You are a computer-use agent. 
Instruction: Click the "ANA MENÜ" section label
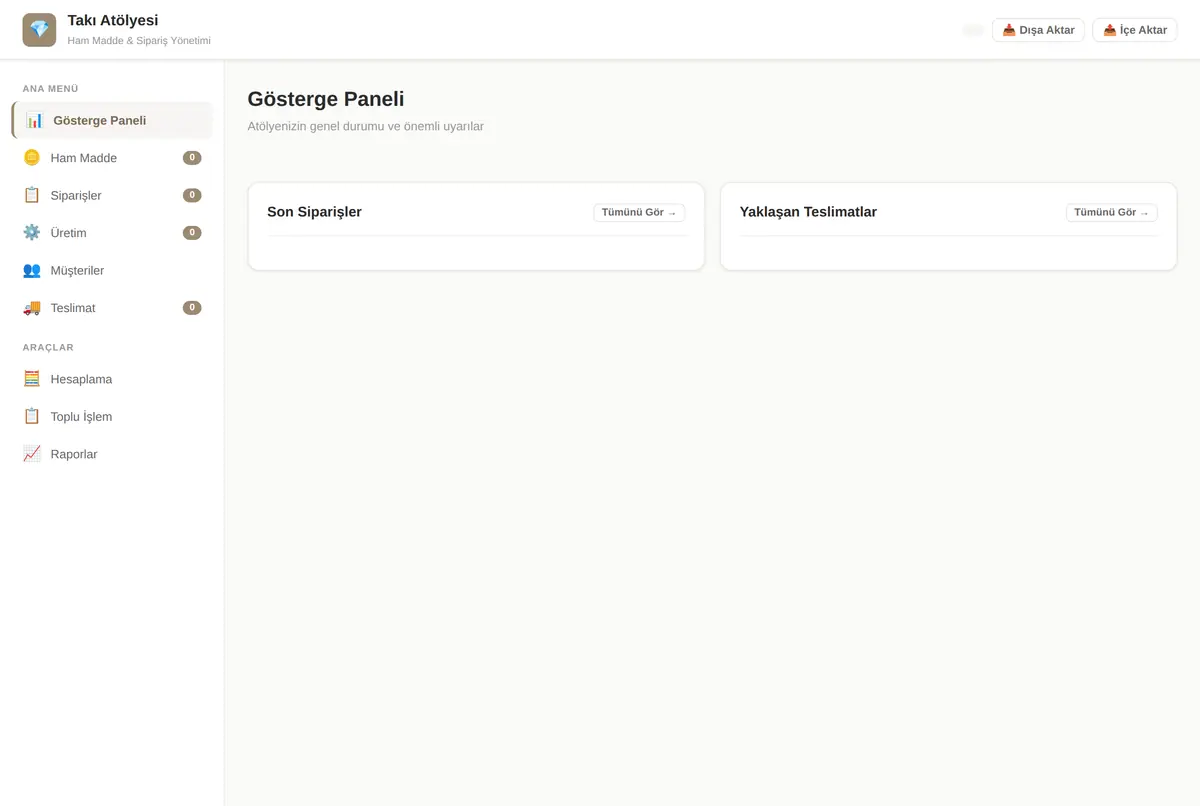50,89
